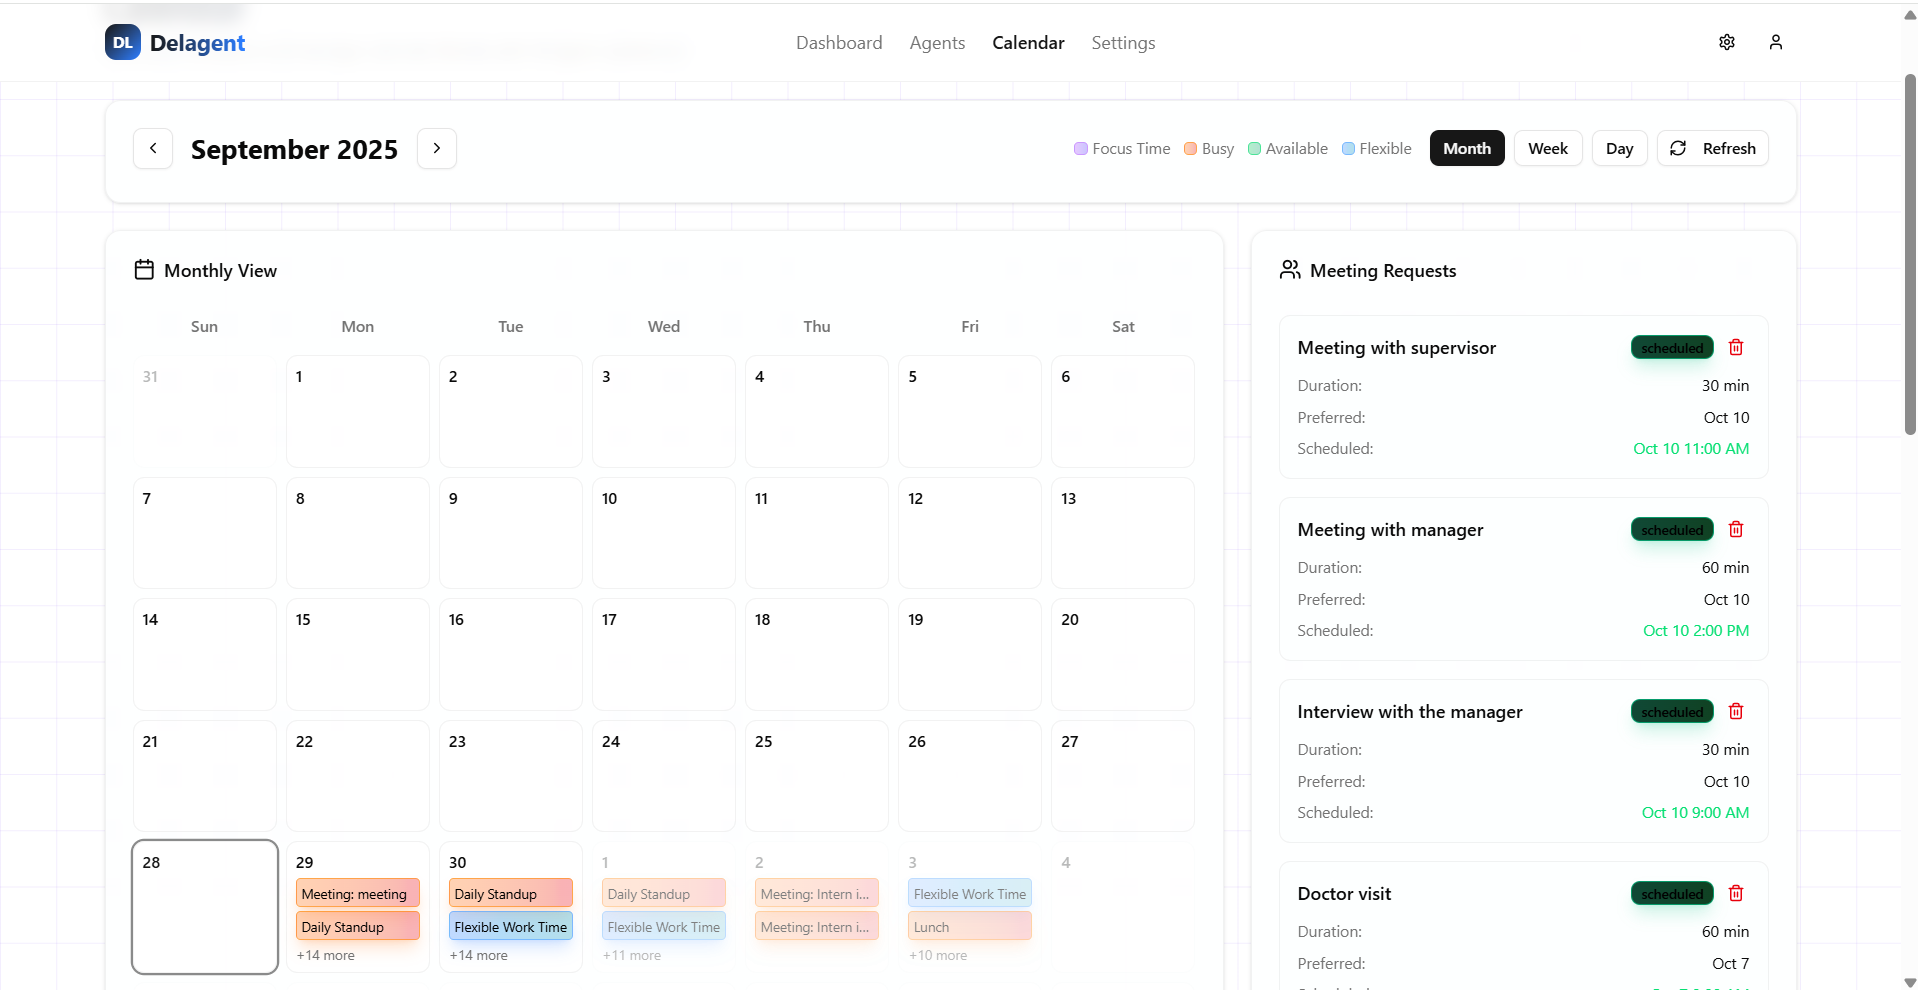
Task: Open Daily Standup event on September 30
Action: [510, 893]
